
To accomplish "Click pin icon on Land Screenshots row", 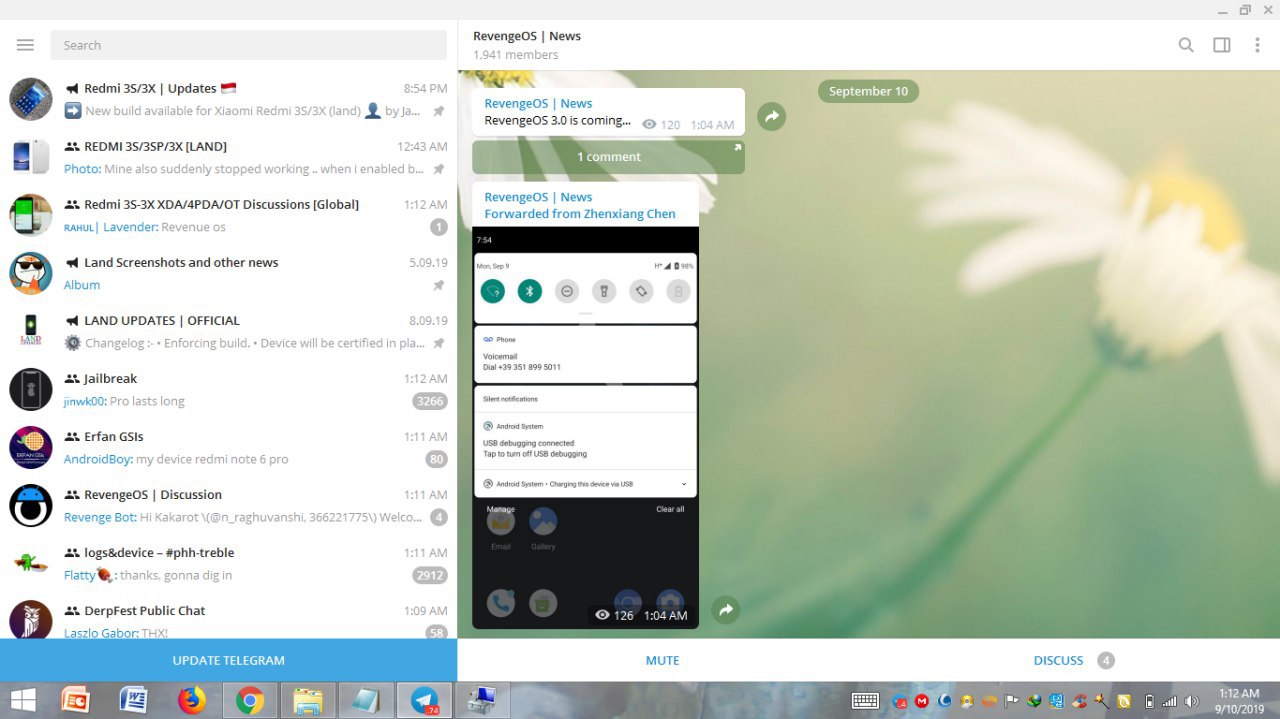I will point(438,285).
